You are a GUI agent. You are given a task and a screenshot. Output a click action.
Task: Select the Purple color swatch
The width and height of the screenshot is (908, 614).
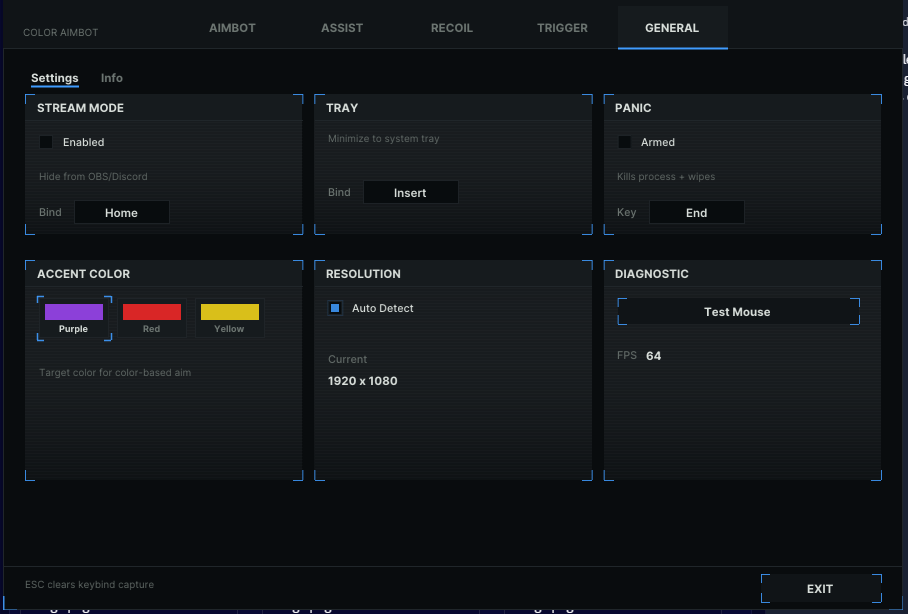[74, 318]
